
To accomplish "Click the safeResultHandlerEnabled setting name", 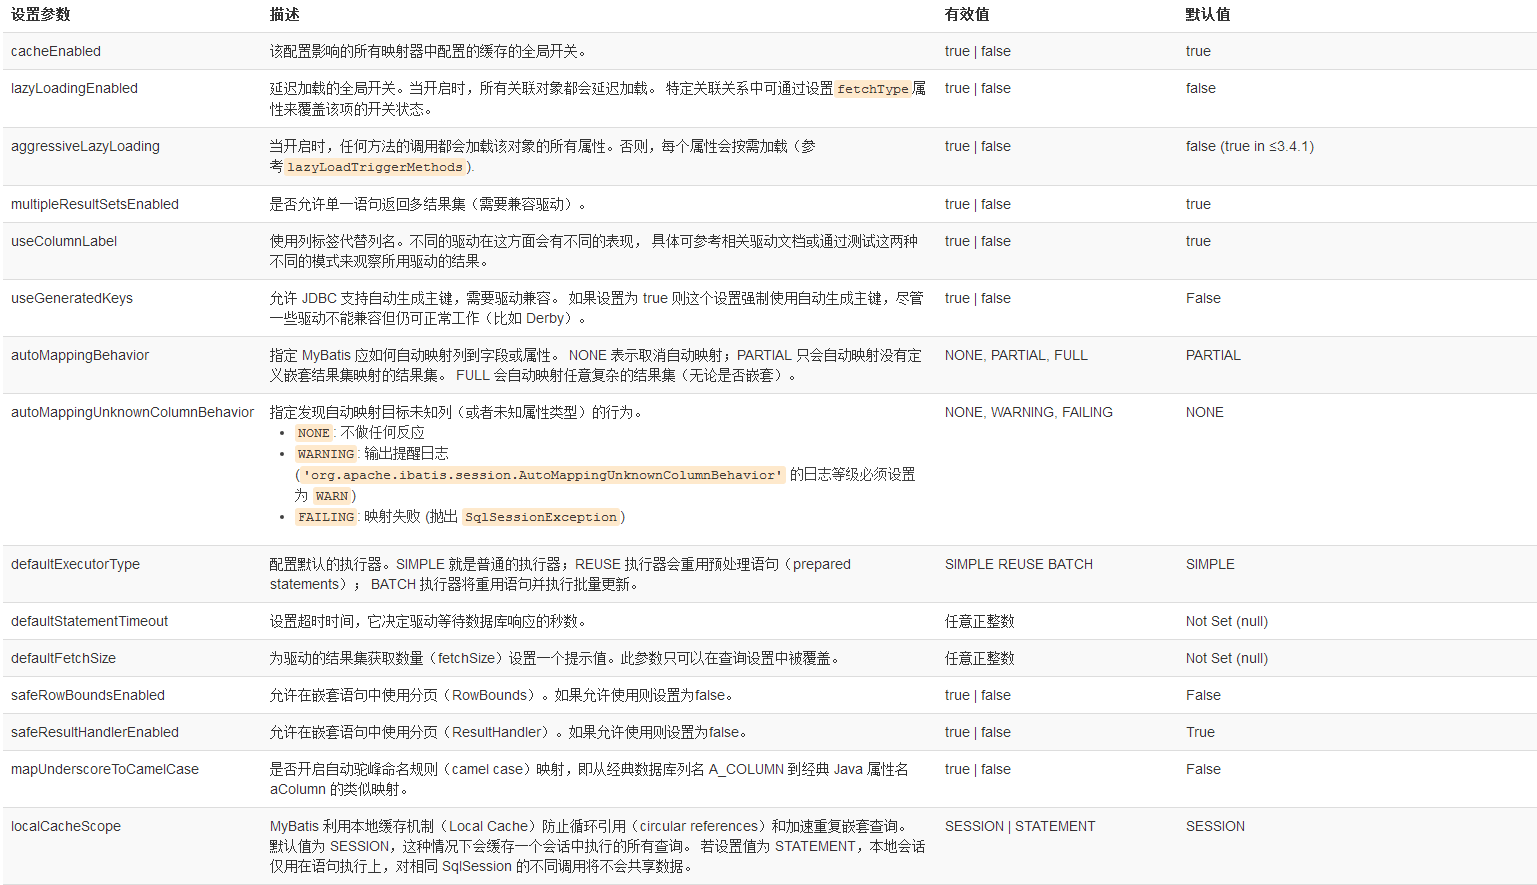I will 95,732.
